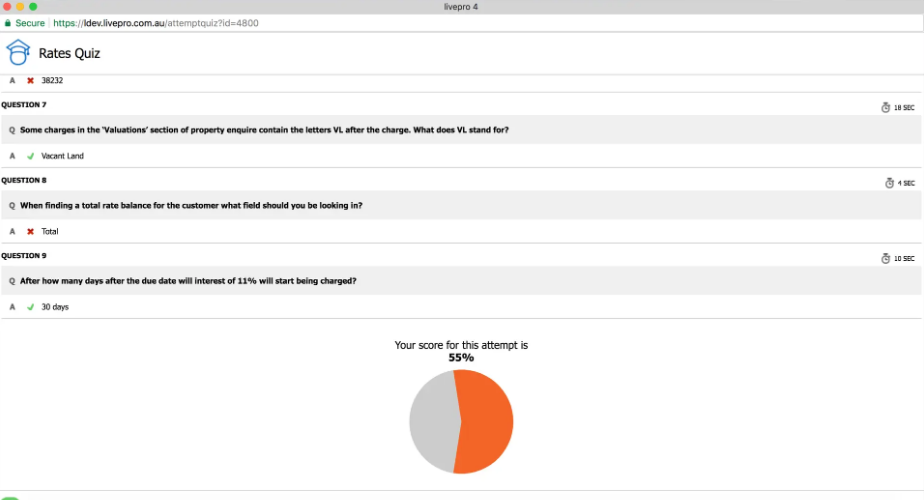Click the graduation cap quiz icon
Viewport: 924px width, 500px height.
[18, 52]
